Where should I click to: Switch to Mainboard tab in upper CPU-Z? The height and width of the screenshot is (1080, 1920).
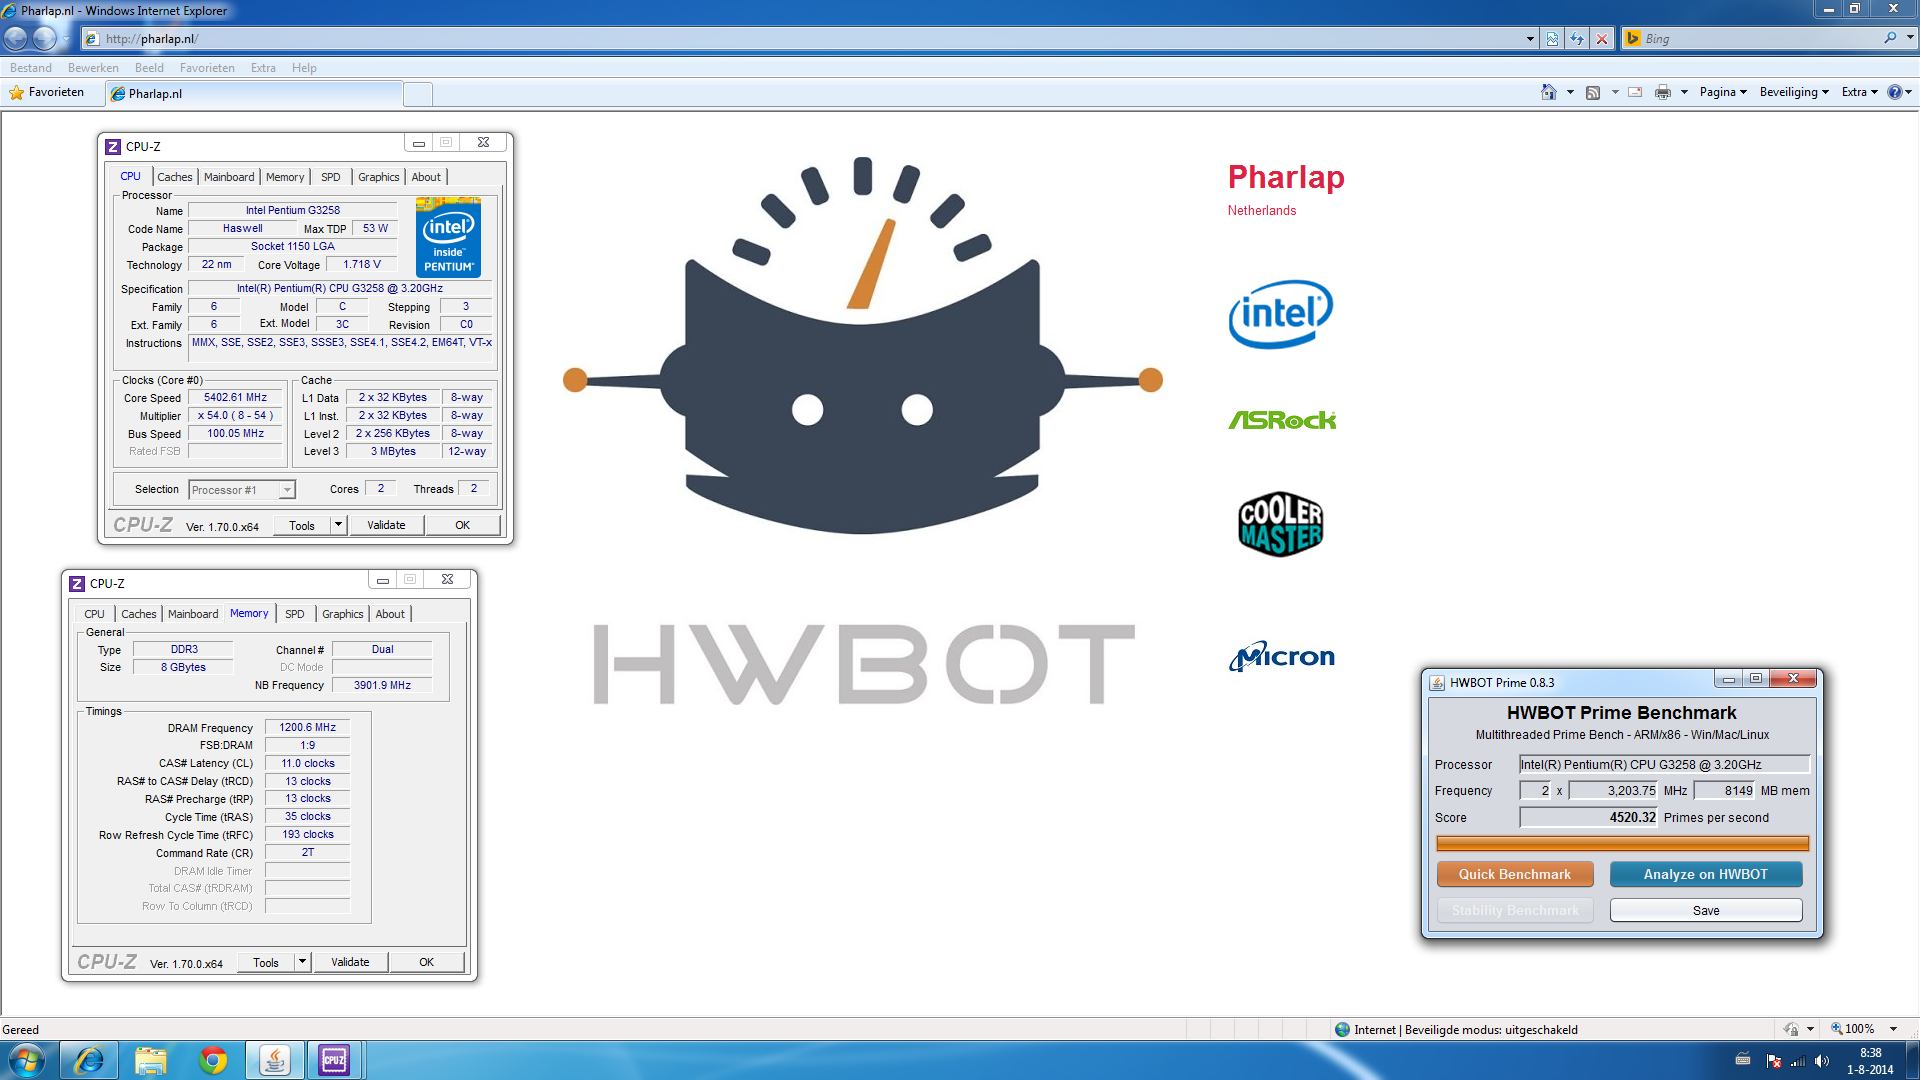click(229, 177)
